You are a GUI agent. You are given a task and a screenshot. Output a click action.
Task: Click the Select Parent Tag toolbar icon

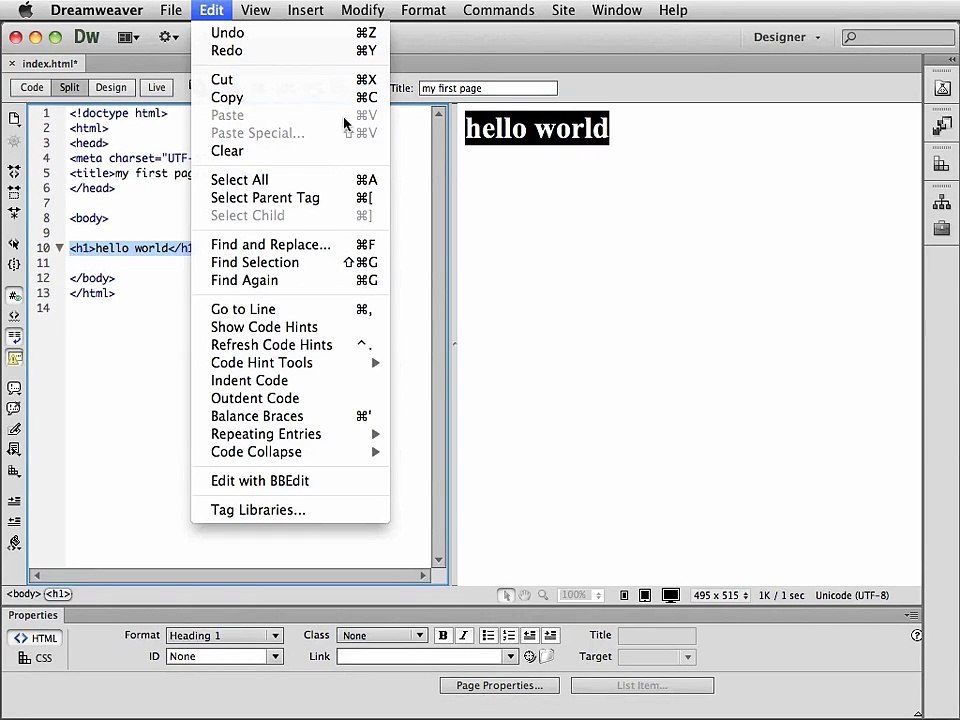coord(14,244)
